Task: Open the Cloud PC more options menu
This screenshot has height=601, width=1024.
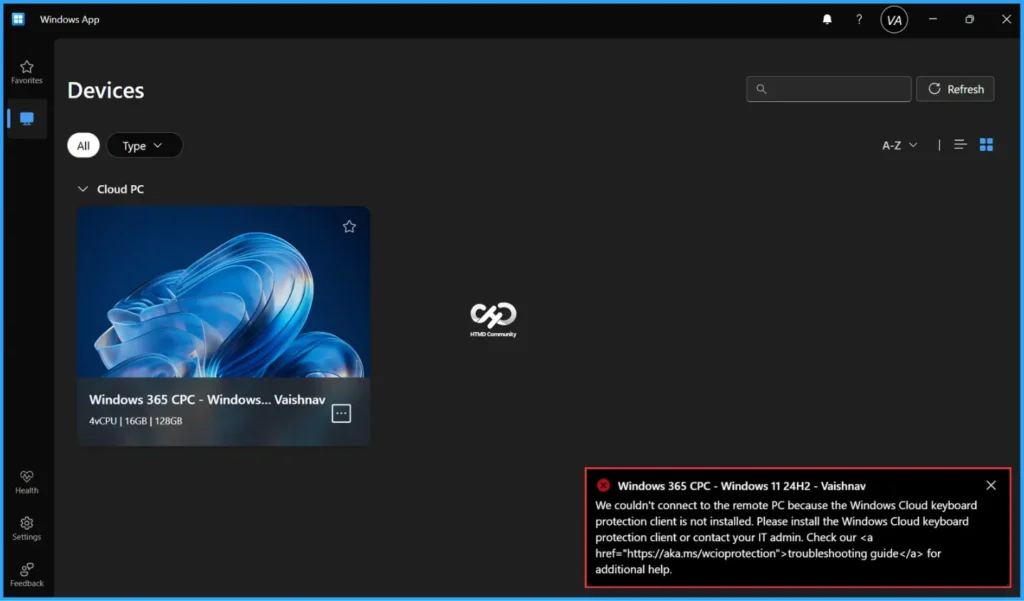Action: 341,413
